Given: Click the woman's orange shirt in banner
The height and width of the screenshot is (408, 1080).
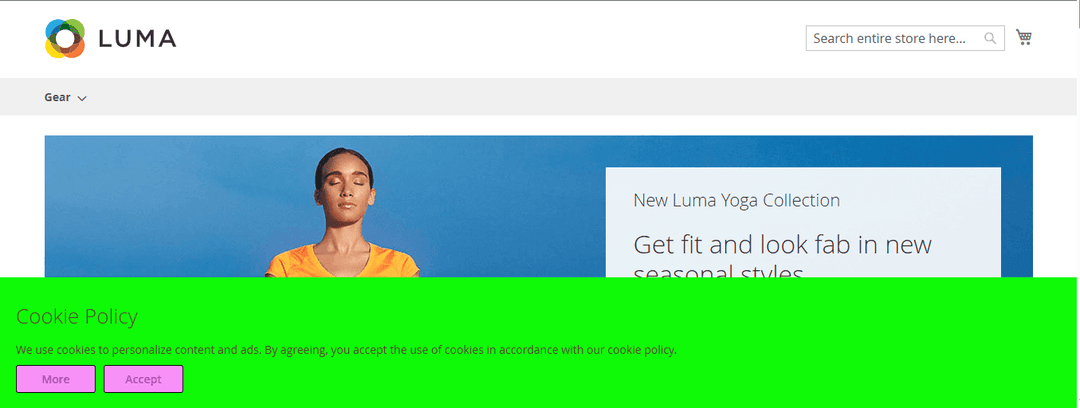Looking at the screenshot, I should tap(342, 263).
